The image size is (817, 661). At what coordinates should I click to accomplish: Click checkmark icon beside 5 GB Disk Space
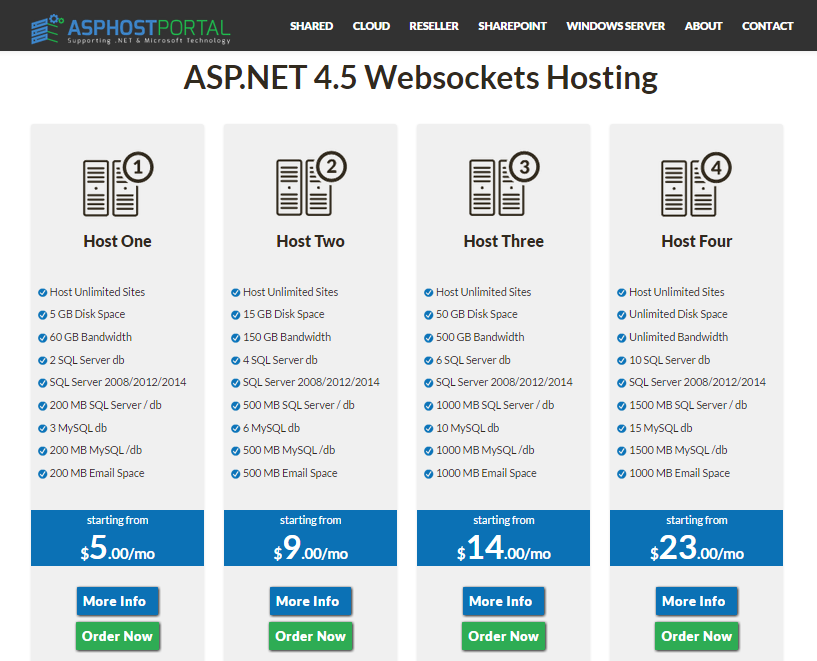click(x=43, y=315)
